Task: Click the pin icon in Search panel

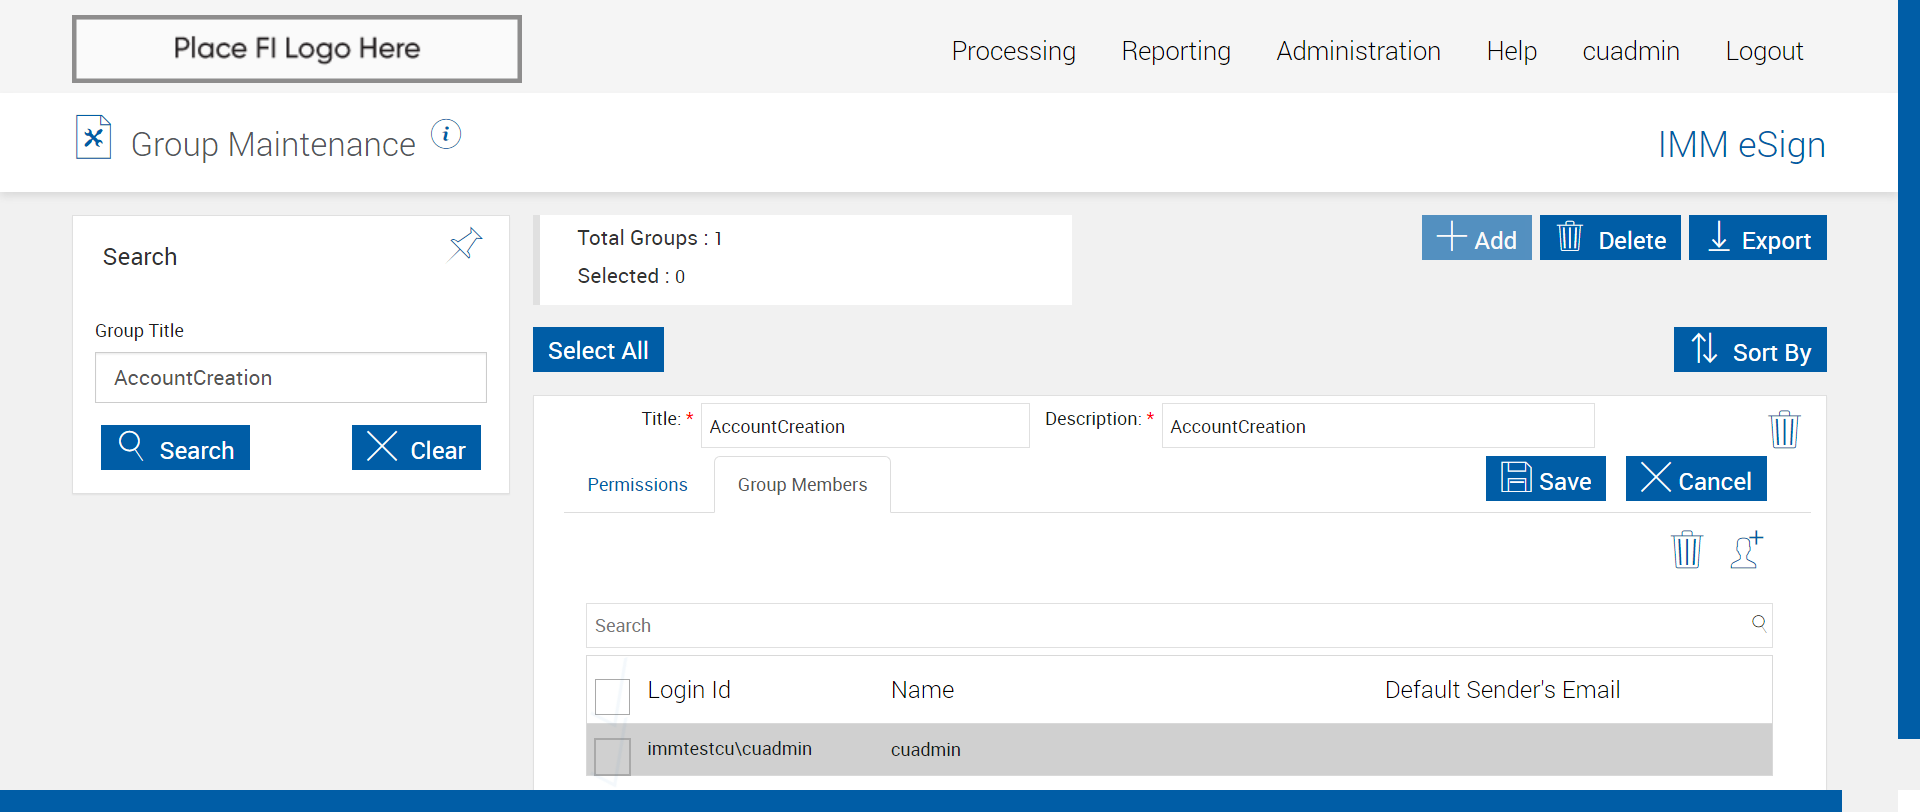Action: tap(466, 243)
